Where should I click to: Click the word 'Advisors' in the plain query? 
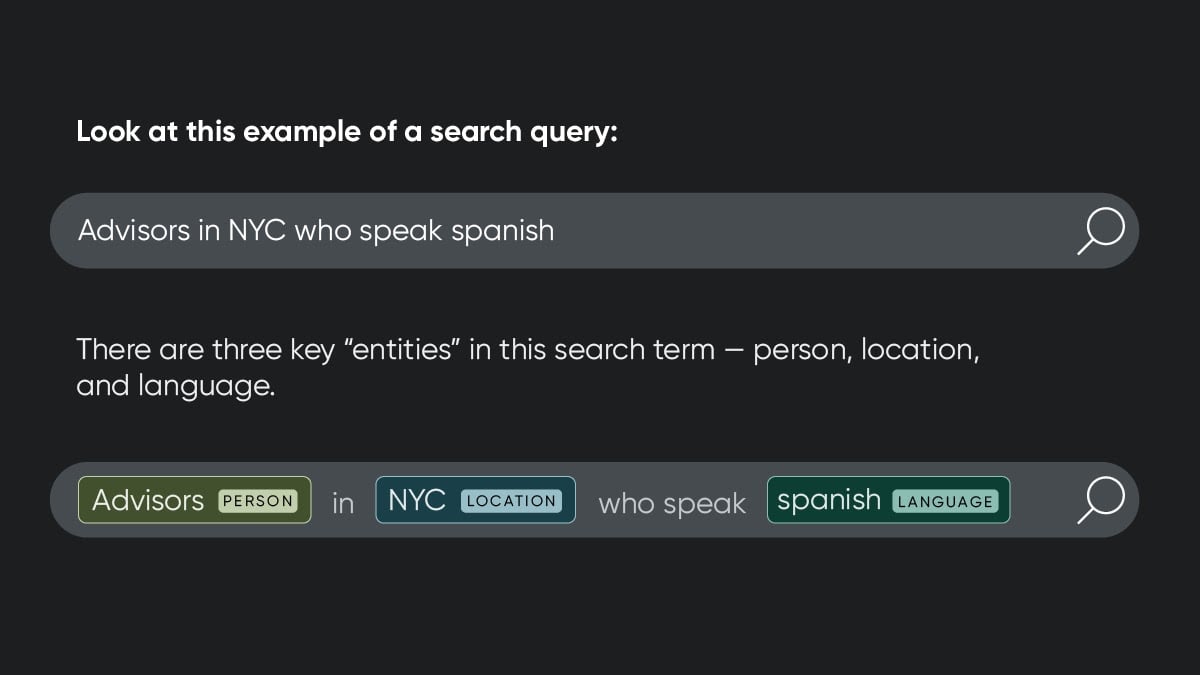(134, 231)
